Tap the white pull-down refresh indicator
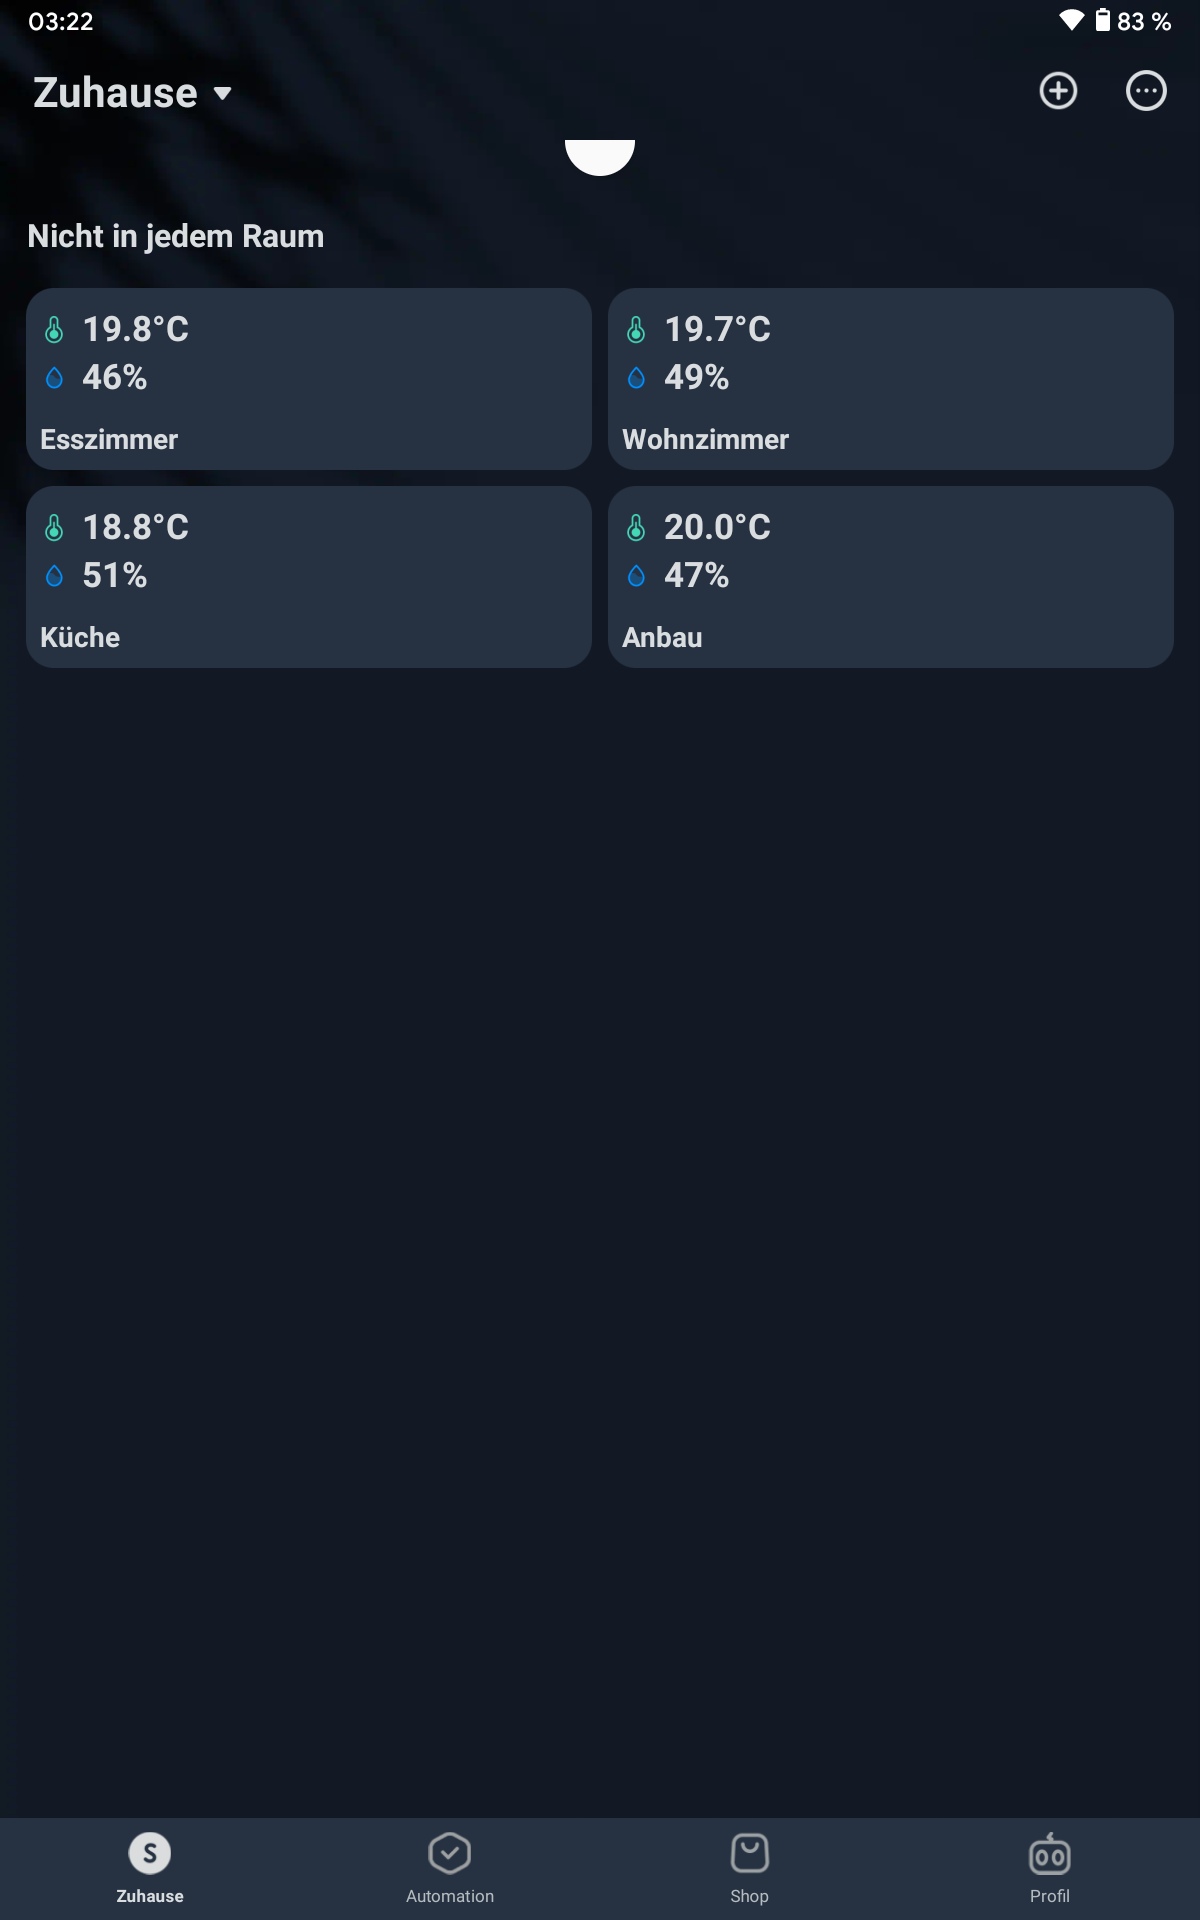Image resolution: width=1200 pixels, height=1920 pixels. click(600, 157)
